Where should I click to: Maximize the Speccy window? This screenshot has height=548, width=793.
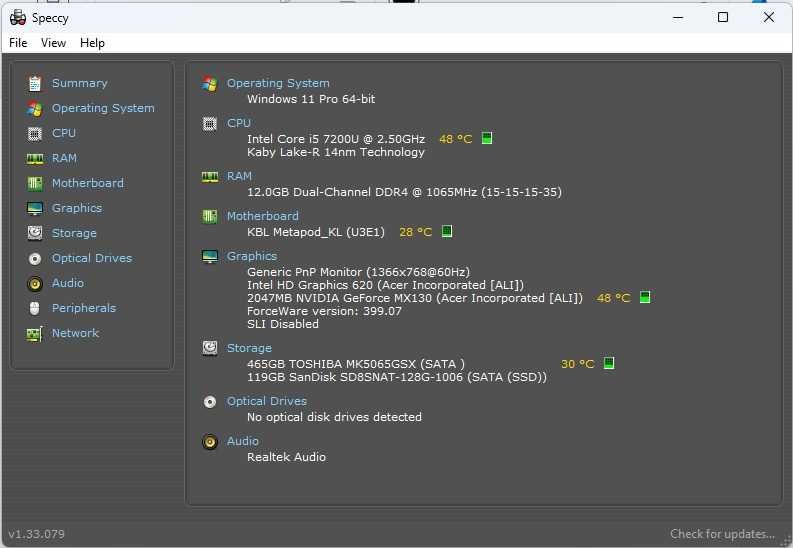pos(723,18)
